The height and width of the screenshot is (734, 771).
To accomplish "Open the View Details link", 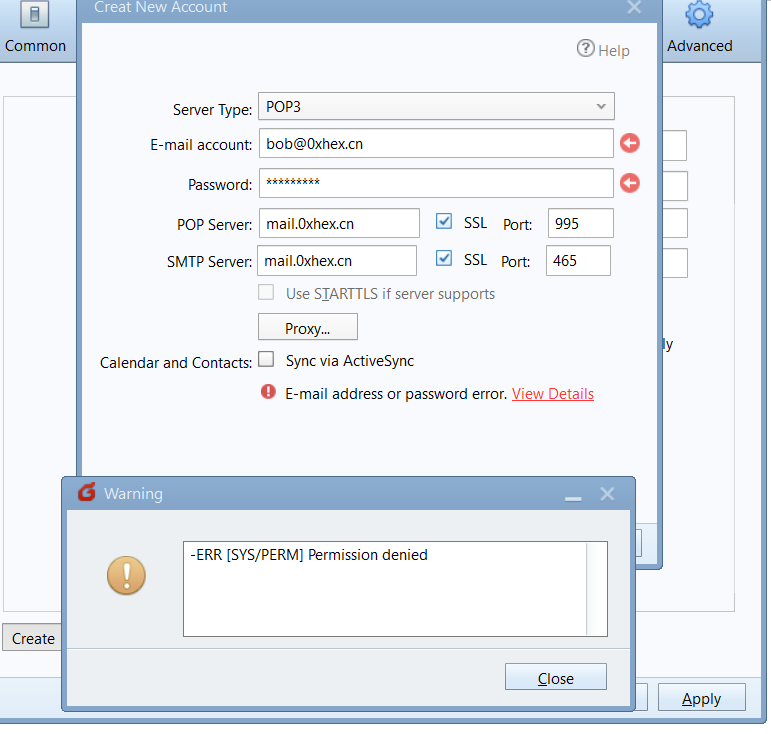I will coord(552,394).
